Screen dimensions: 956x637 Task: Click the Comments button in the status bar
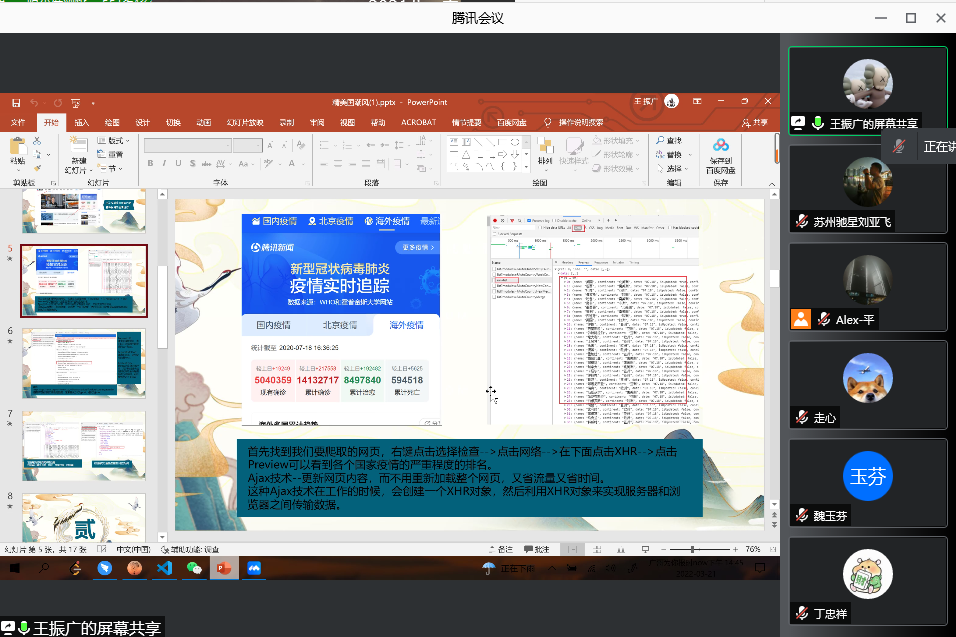pyautogui.click(x=537, y=549)
